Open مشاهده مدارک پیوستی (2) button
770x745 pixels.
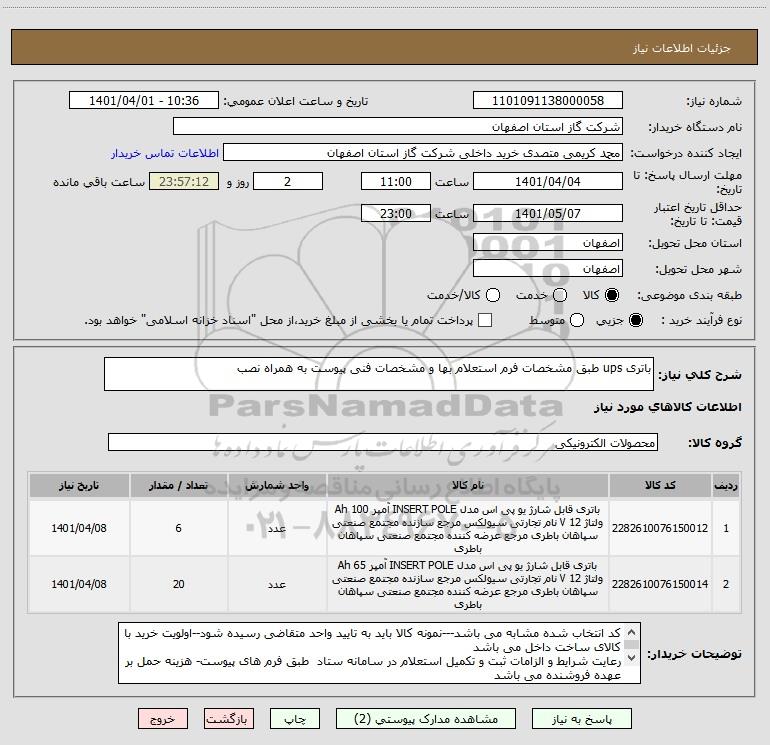point(426,719)
